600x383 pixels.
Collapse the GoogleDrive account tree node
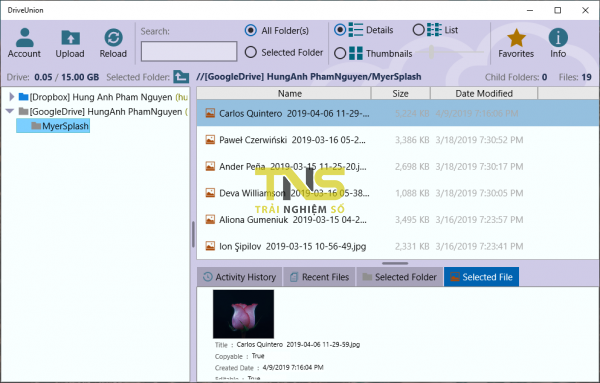click(10, 111)
